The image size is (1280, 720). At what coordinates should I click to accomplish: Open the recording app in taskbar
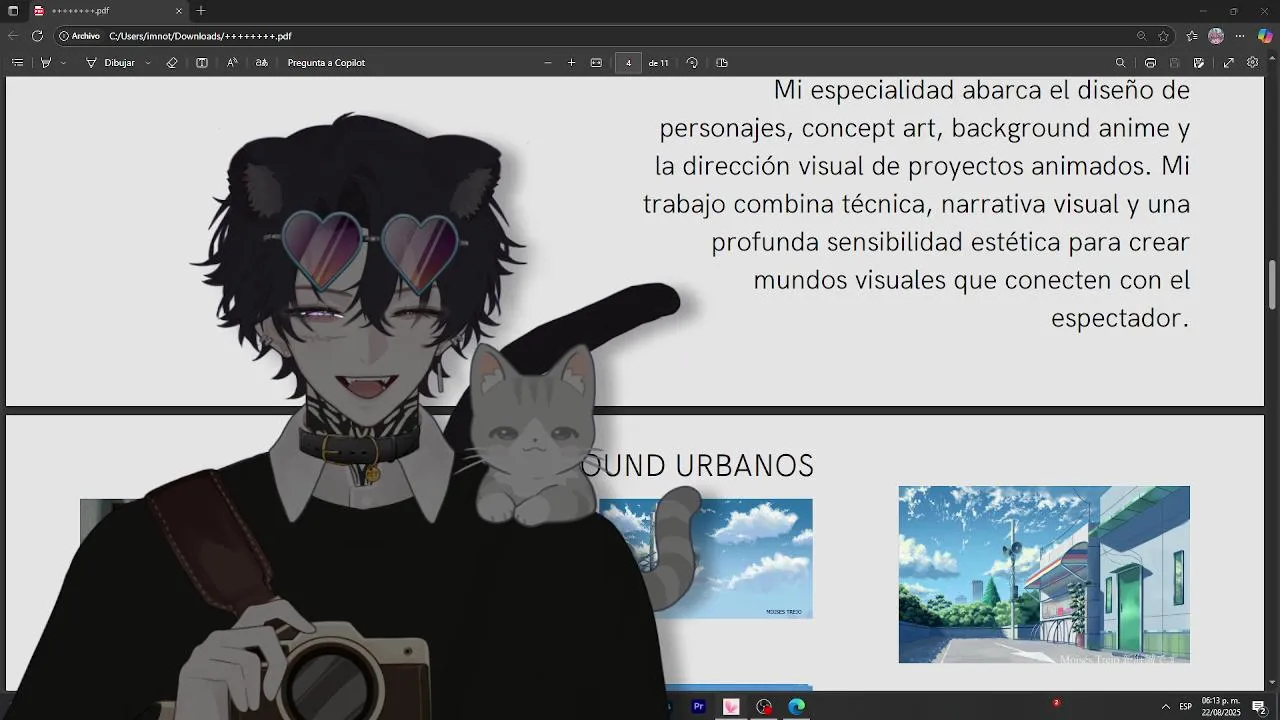765,707
